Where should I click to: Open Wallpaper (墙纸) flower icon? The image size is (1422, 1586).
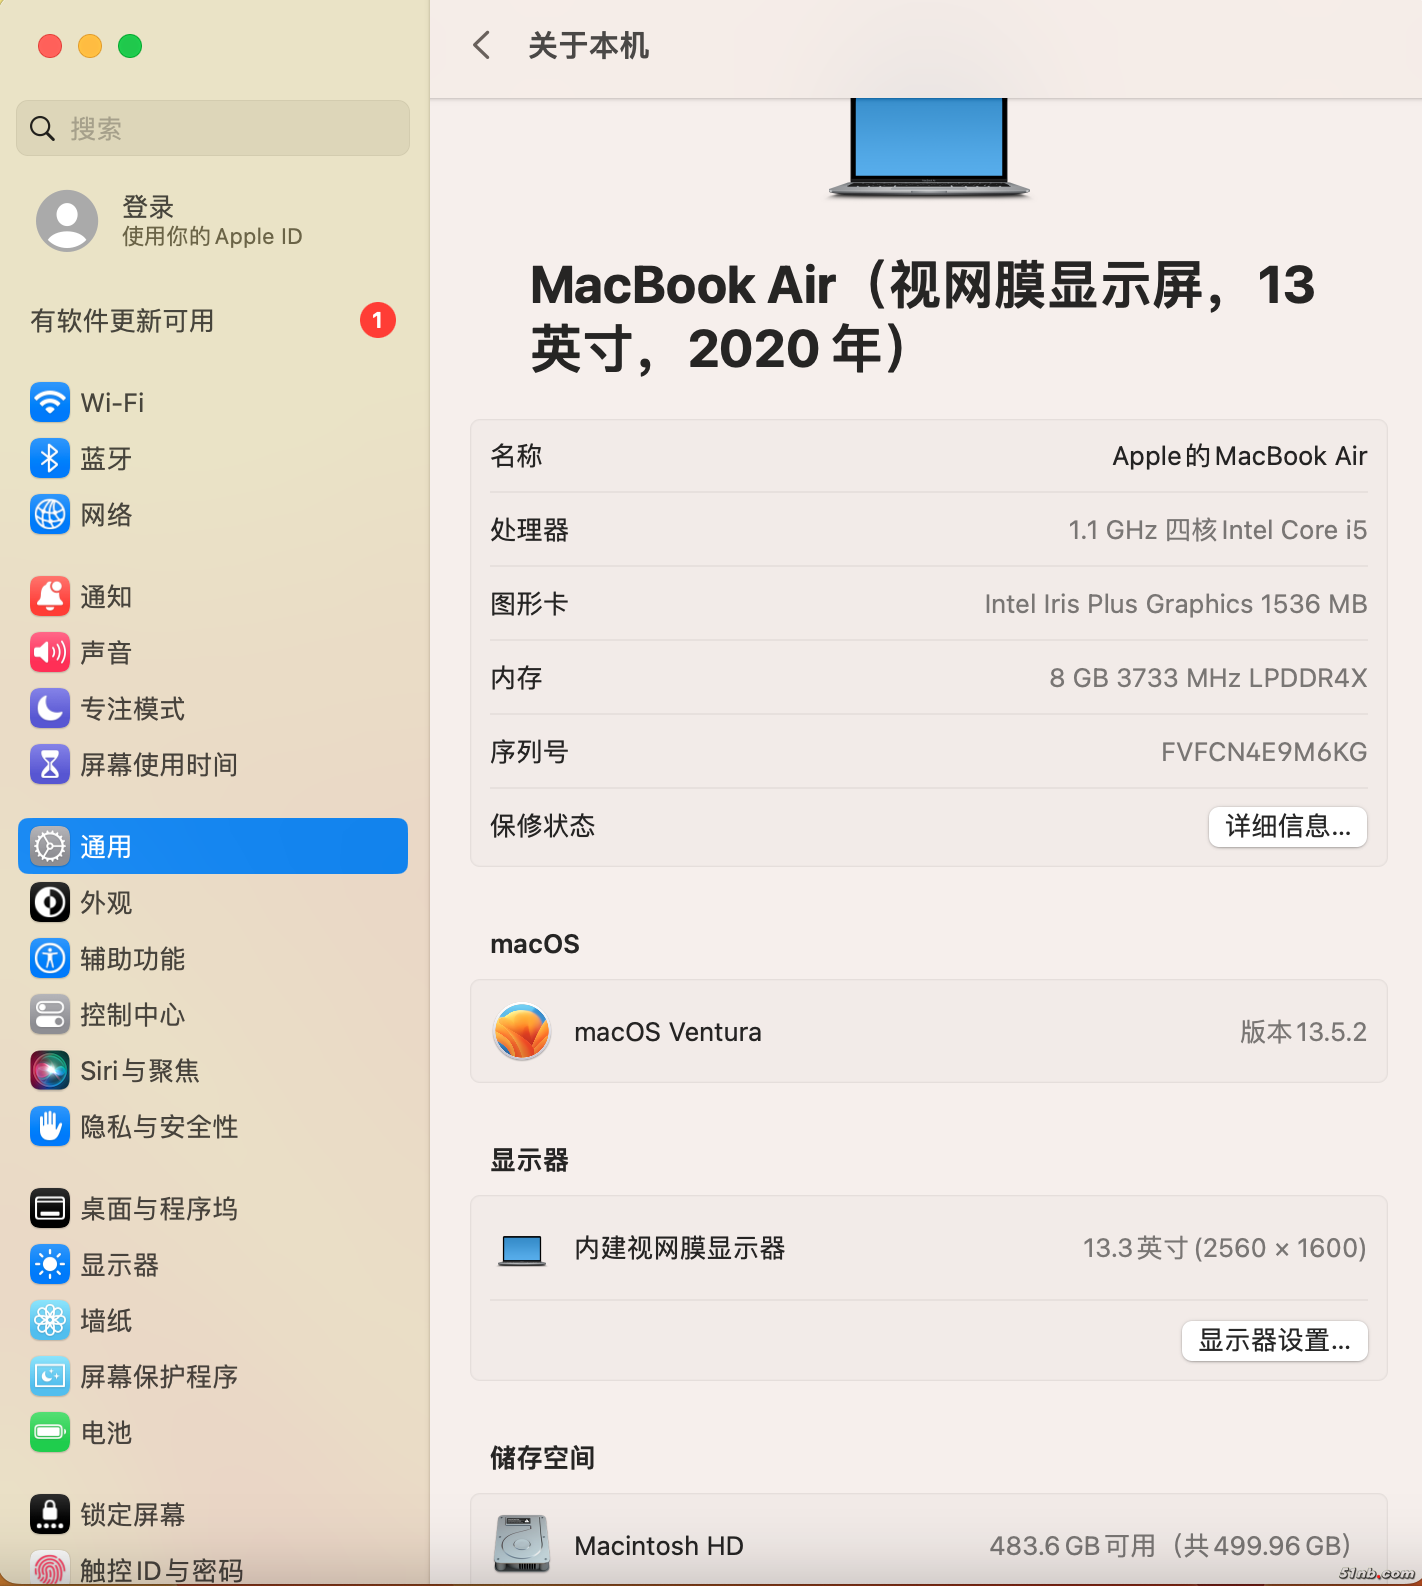click(50, 1321)
